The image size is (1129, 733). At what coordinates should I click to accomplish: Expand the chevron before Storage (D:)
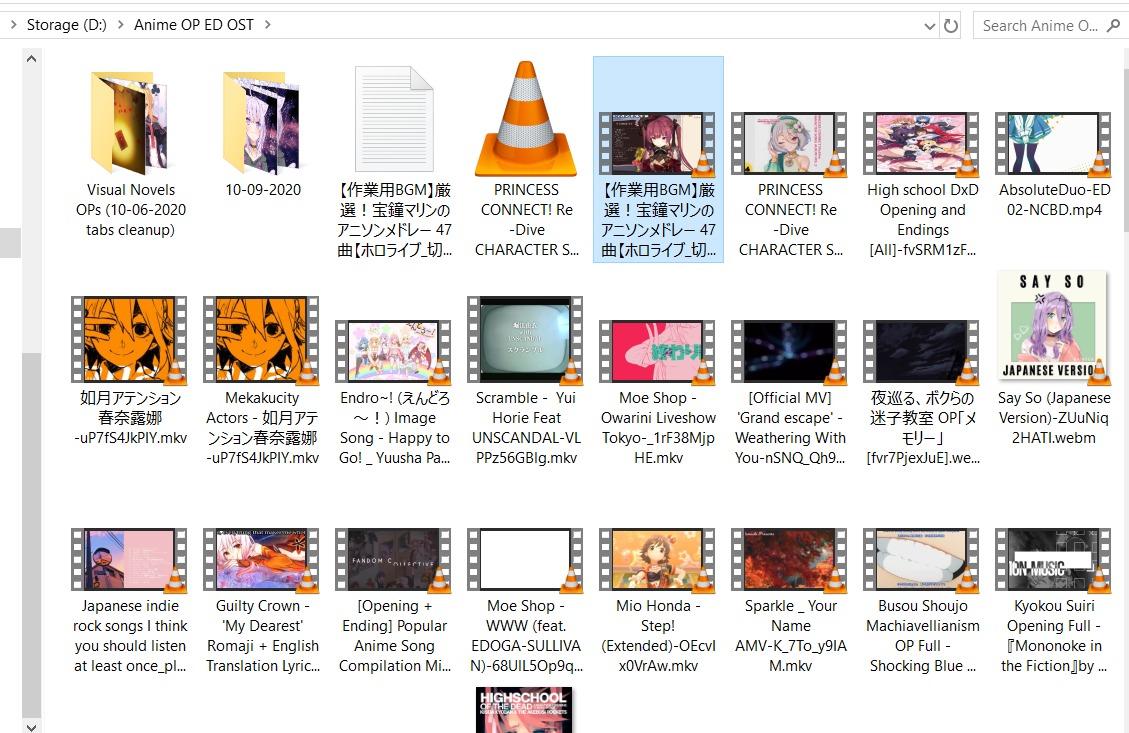pos(13,24)
